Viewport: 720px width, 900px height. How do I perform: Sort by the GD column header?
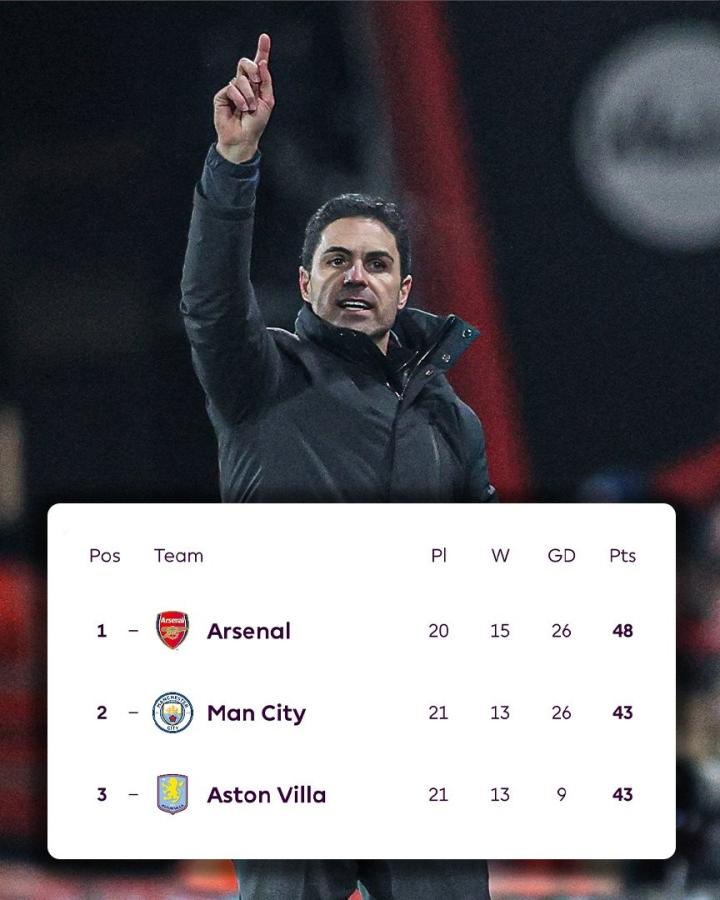(561, 556)
